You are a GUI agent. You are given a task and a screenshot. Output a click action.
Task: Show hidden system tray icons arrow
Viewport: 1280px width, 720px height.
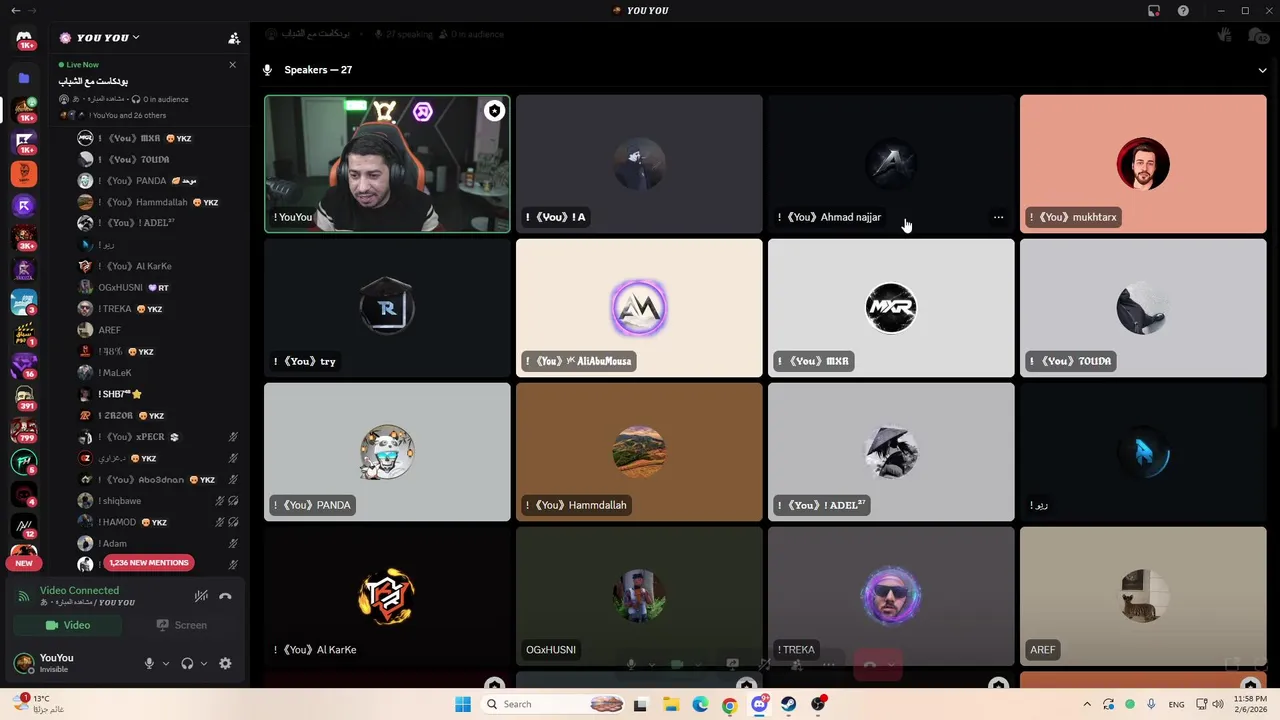pyautogui.click(x=1087, y=704)
